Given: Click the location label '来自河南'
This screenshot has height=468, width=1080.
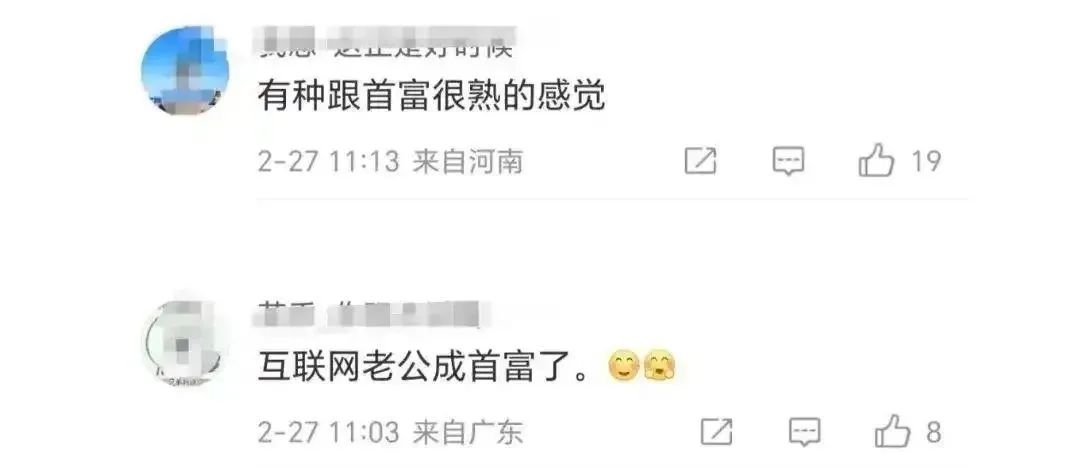Looking at the screenshot, I should point(468,162).
